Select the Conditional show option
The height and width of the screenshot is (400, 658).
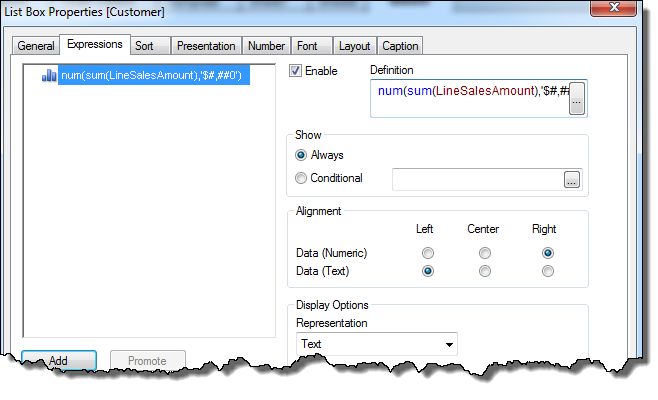coord(301,178)
